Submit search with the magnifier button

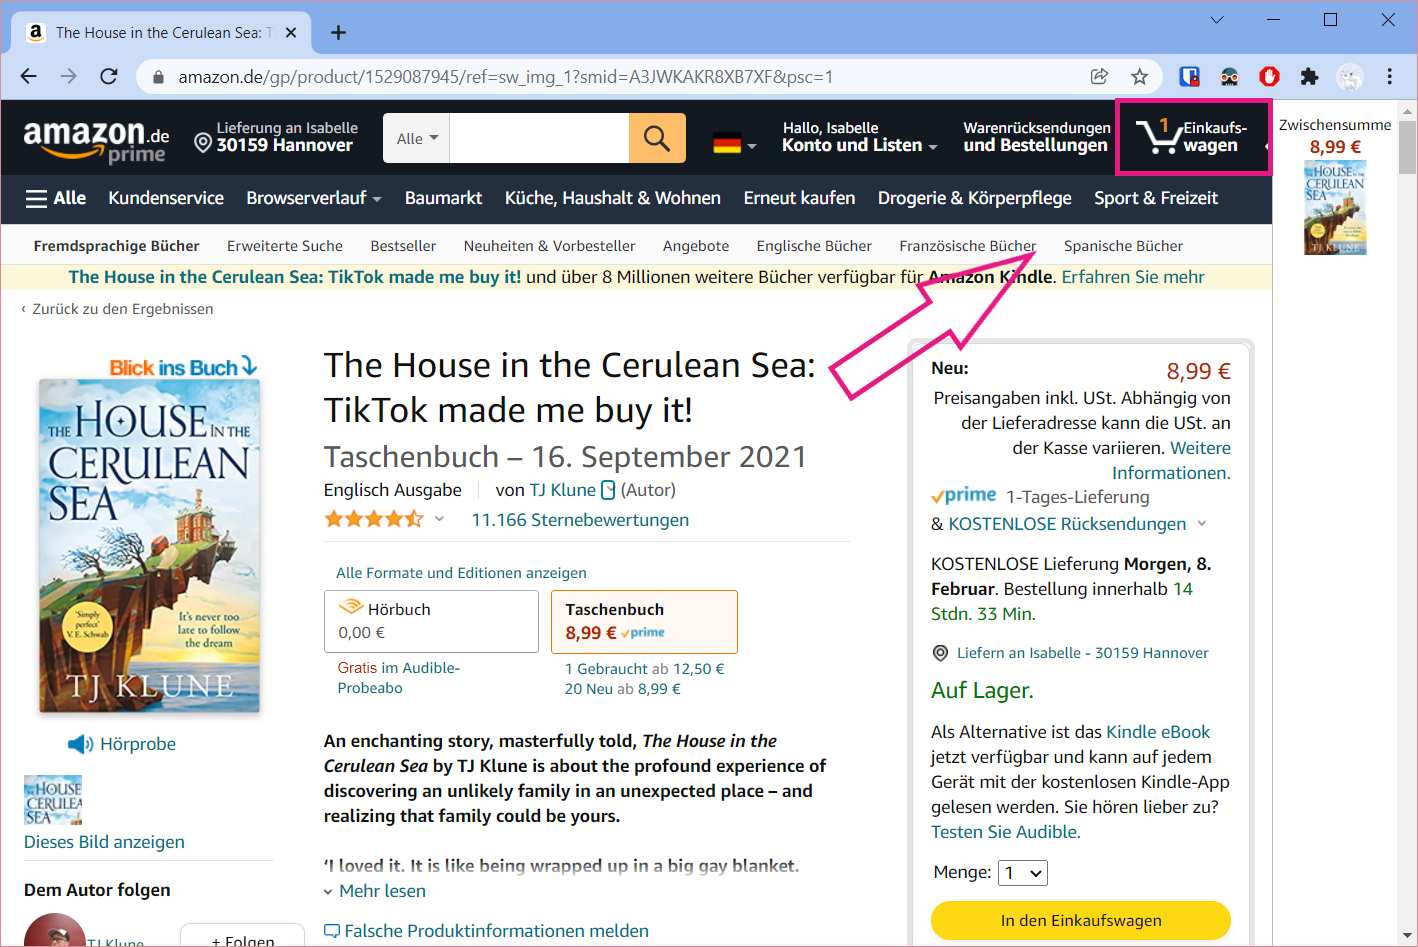(x=657, y=138)
